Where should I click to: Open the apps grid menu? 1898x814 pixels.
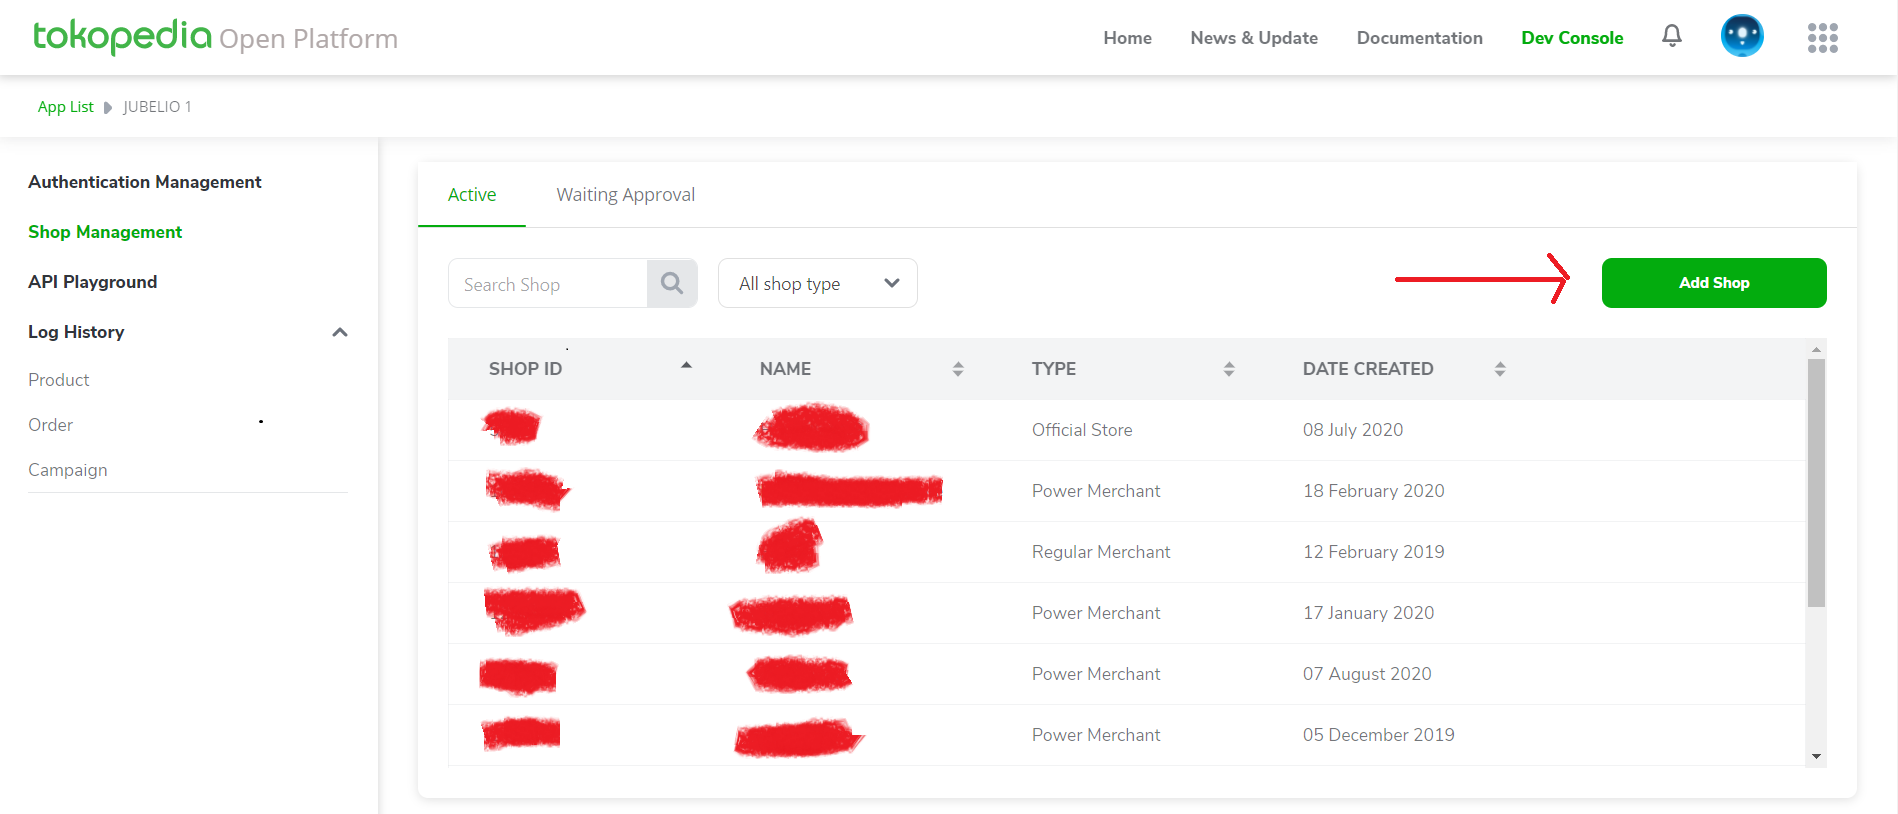pos(1823,38)
